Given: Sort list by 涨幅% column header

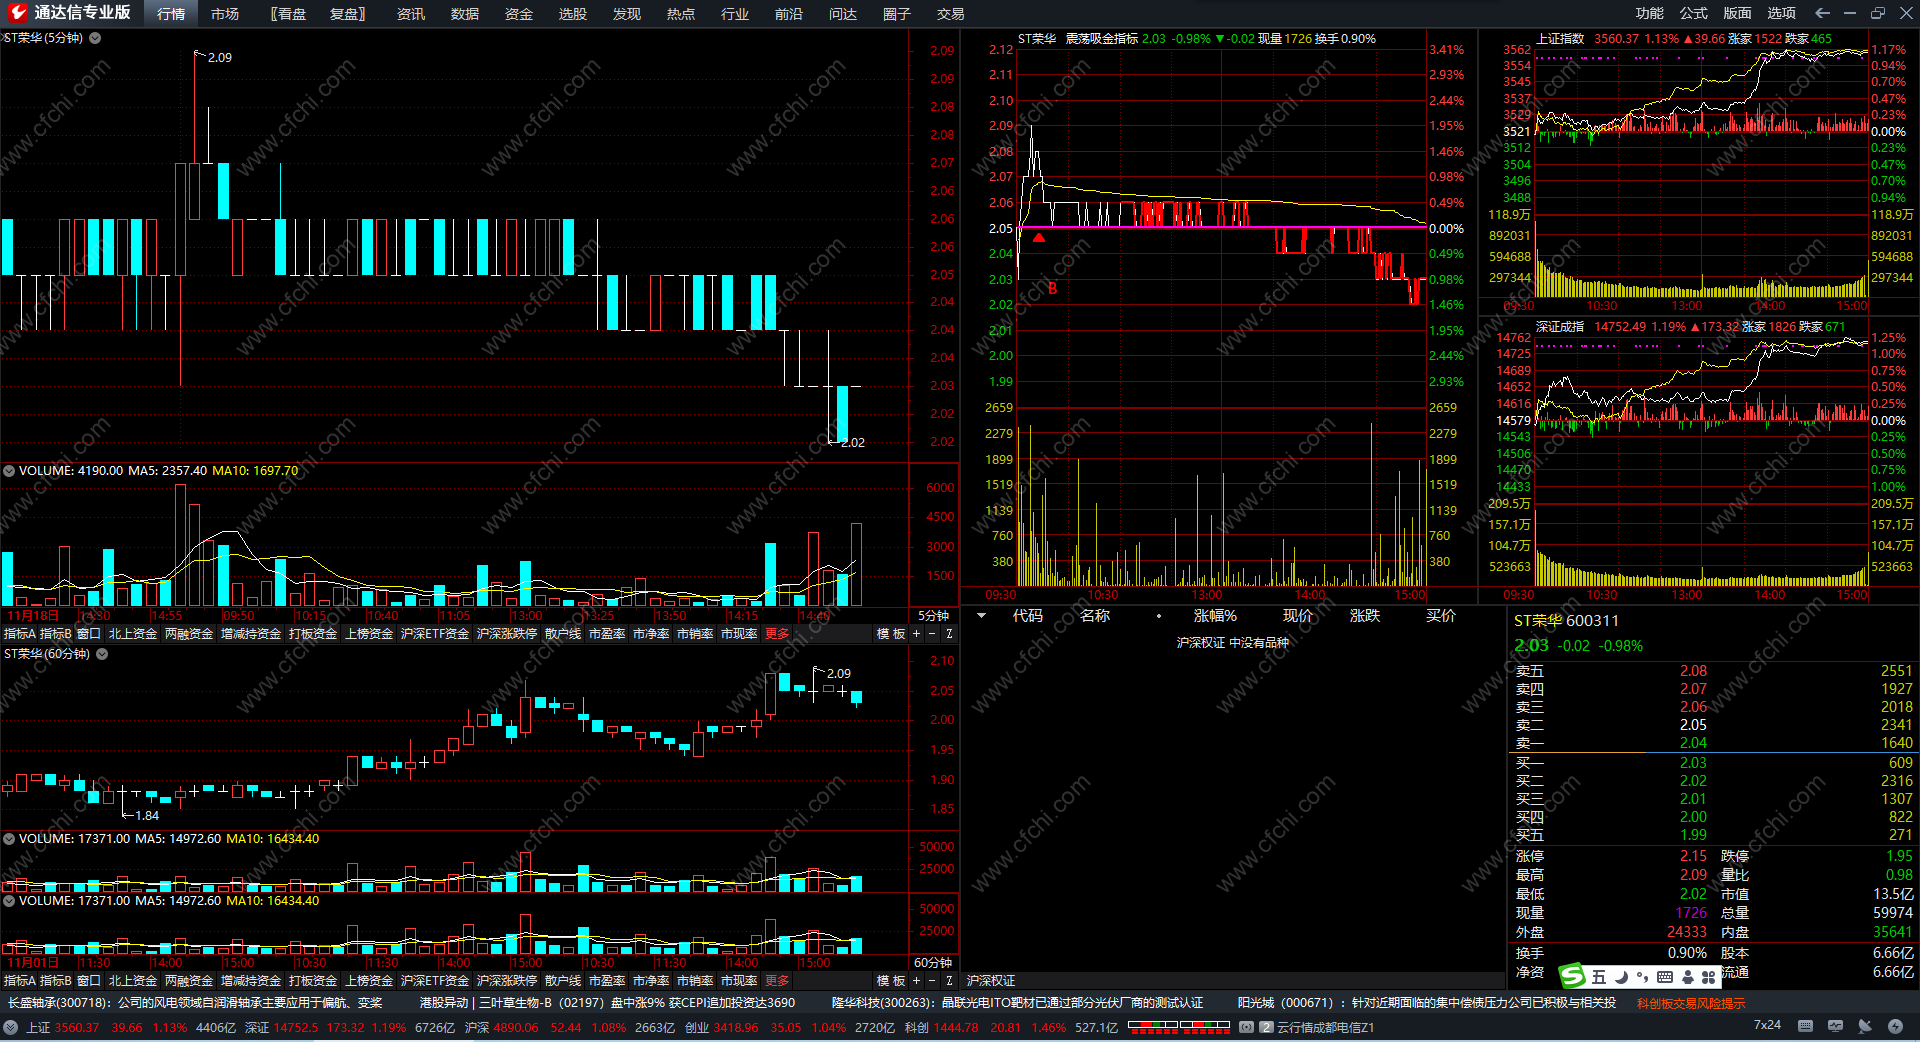Looking at the screenshot, I should coord(1215,616).
